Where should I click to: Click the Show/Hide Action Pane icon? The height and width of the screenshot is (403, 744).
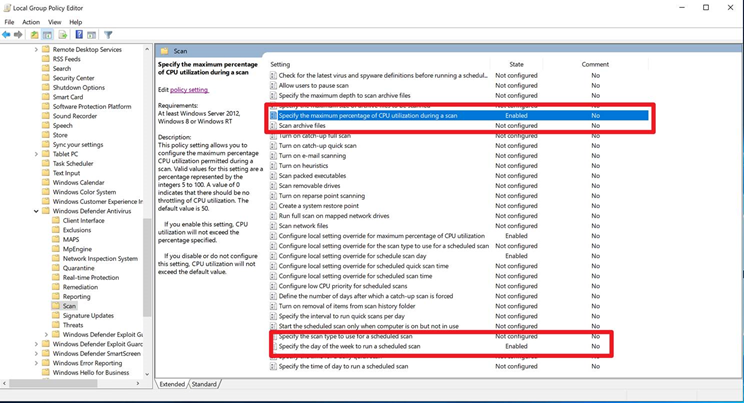[92, 35]
